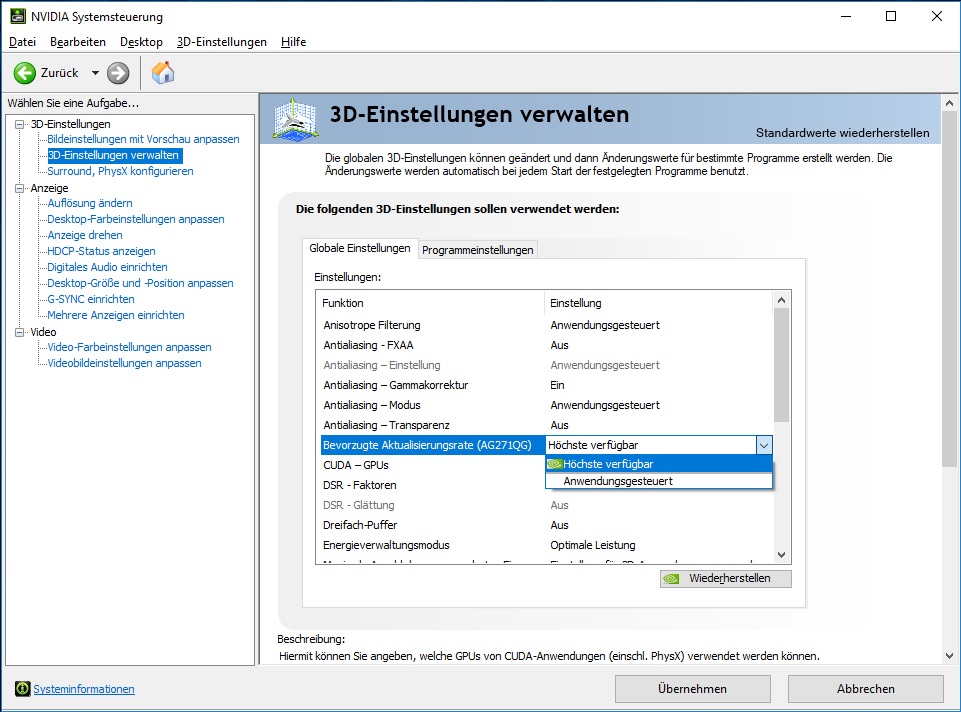This screenshot has height=712, width=961.
Task: Maximize the NVIDIA Systemsteuerung window
Action: pos(891,17)
